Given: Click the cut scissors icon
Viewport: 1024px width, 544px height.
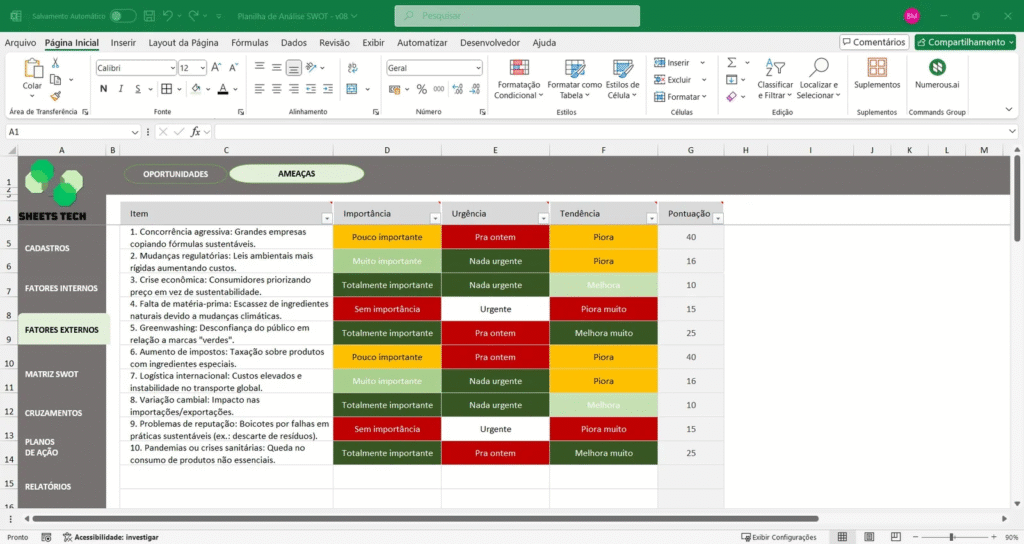Looking at the screenshot, I should pyautogui.click(x=56, y=62).
